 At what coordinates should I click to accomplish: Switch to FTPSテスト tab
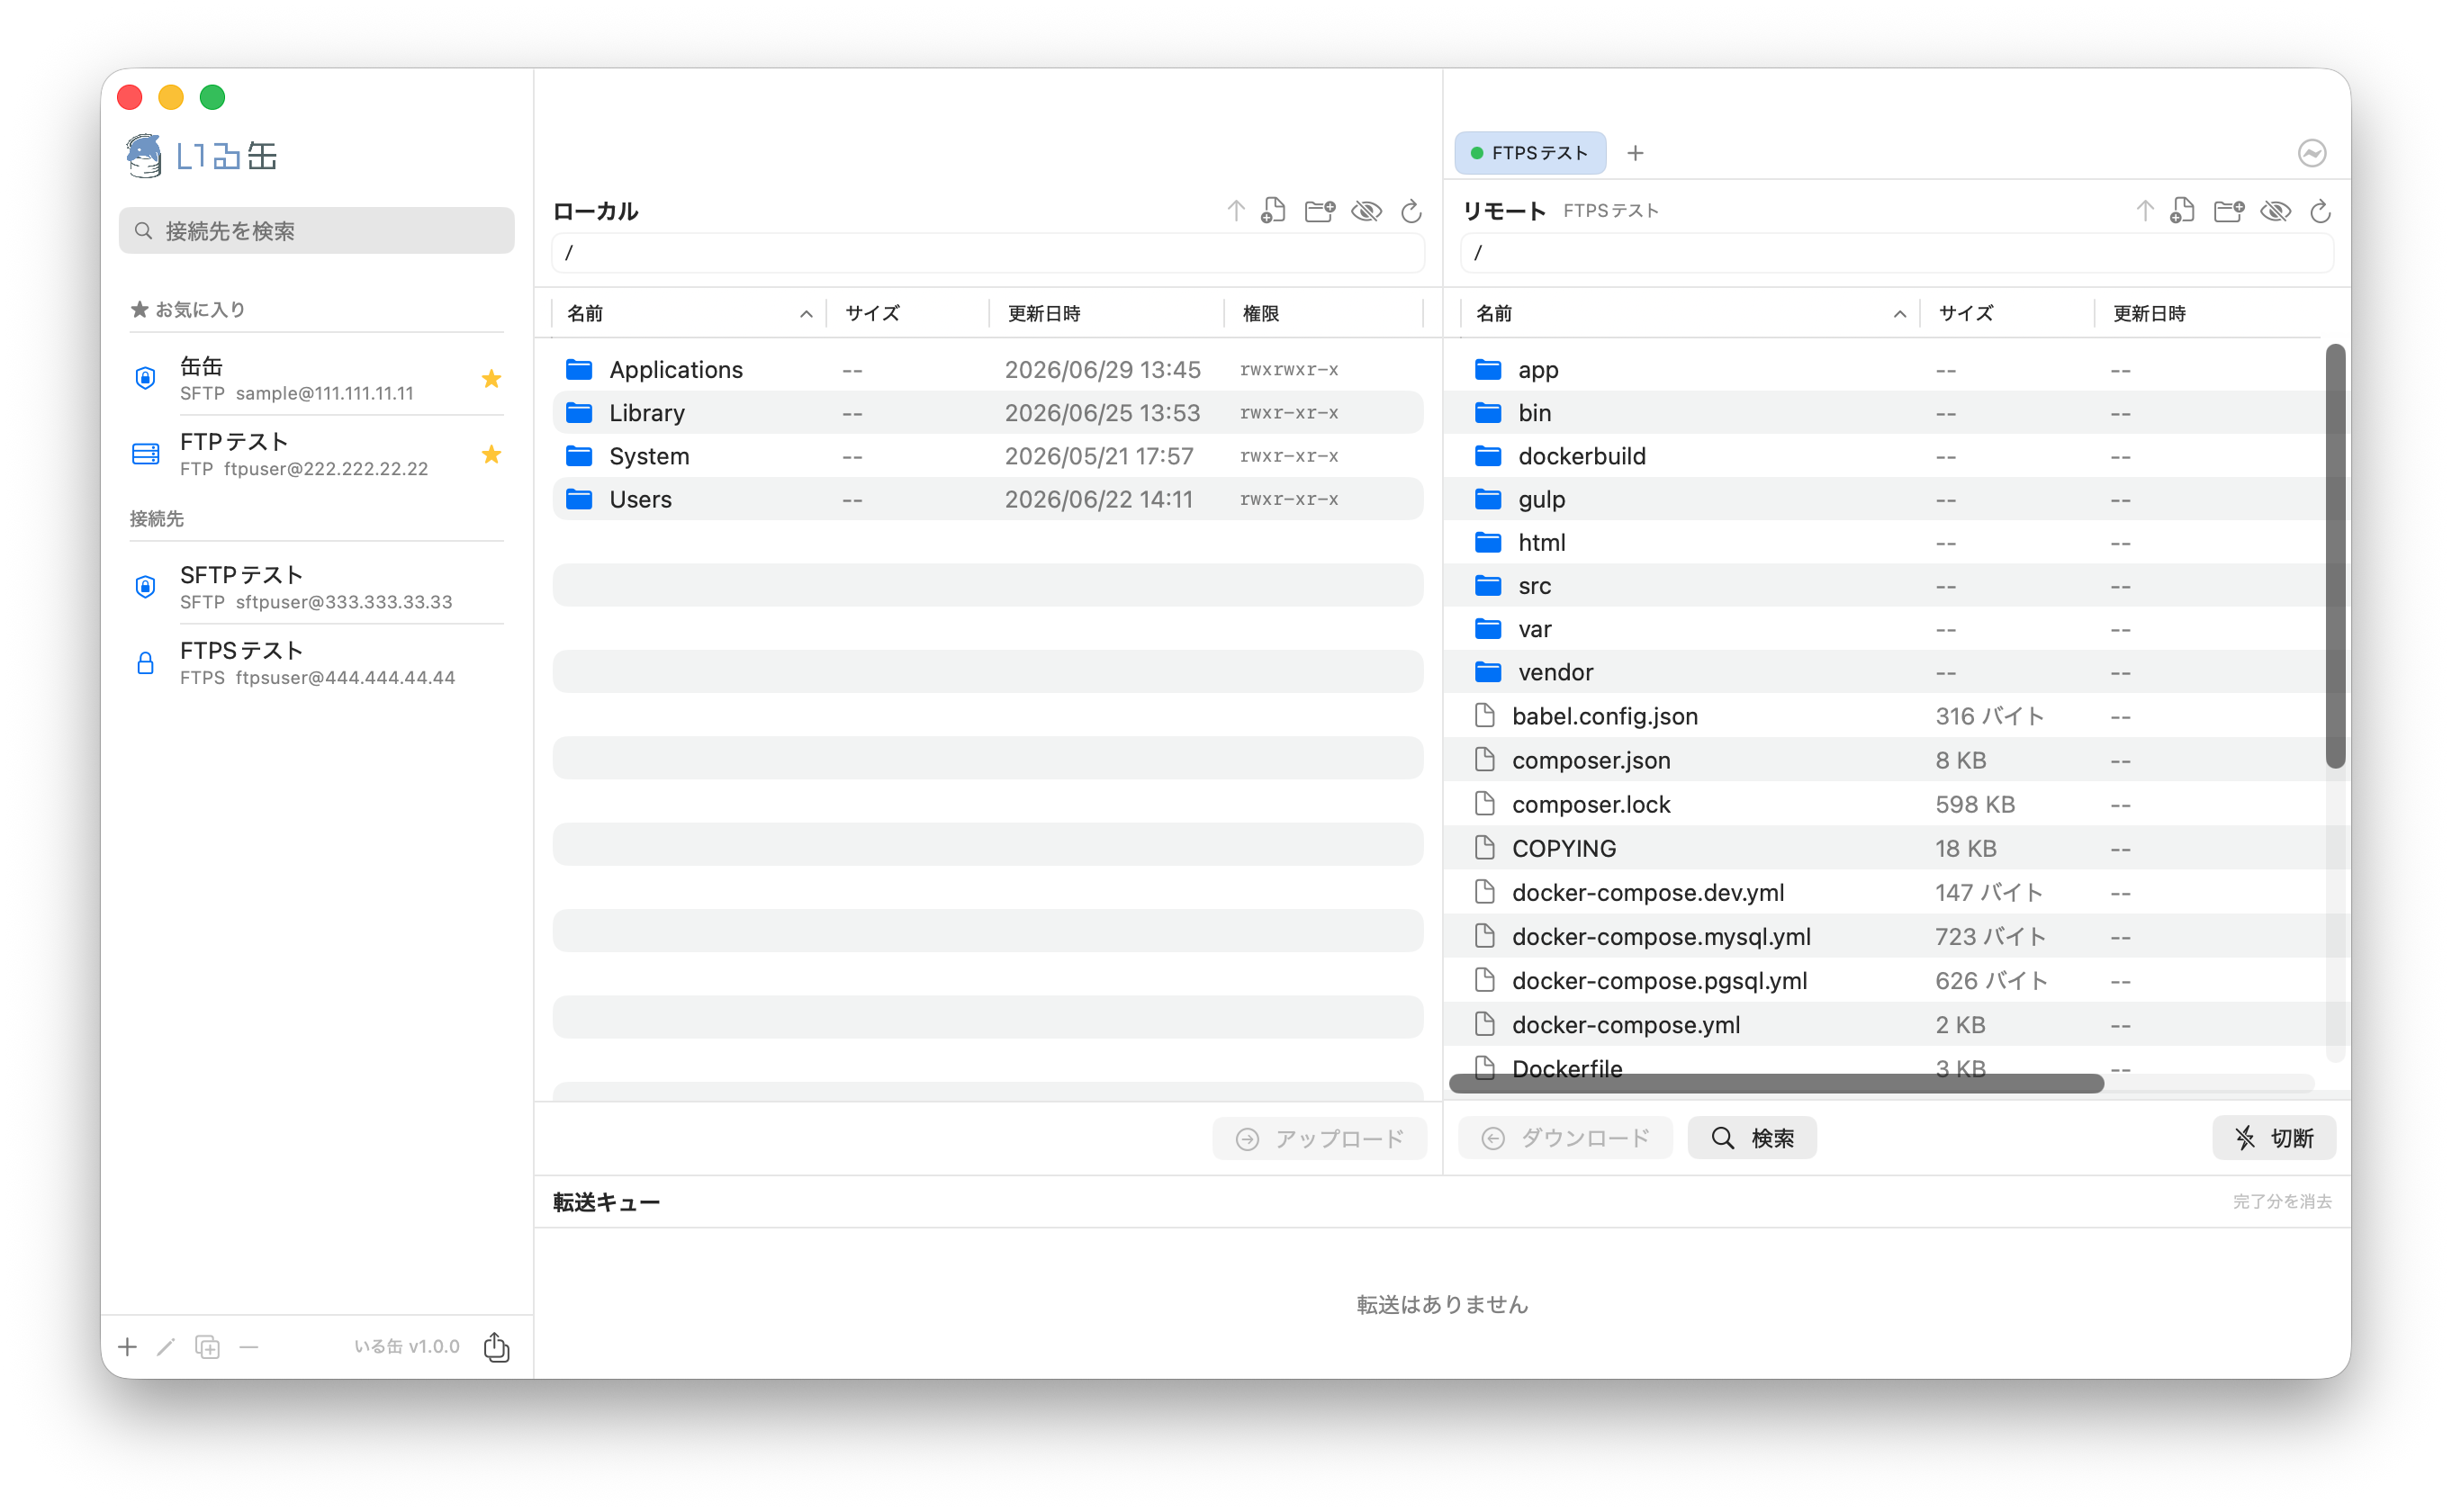(x=1530, y=153)
